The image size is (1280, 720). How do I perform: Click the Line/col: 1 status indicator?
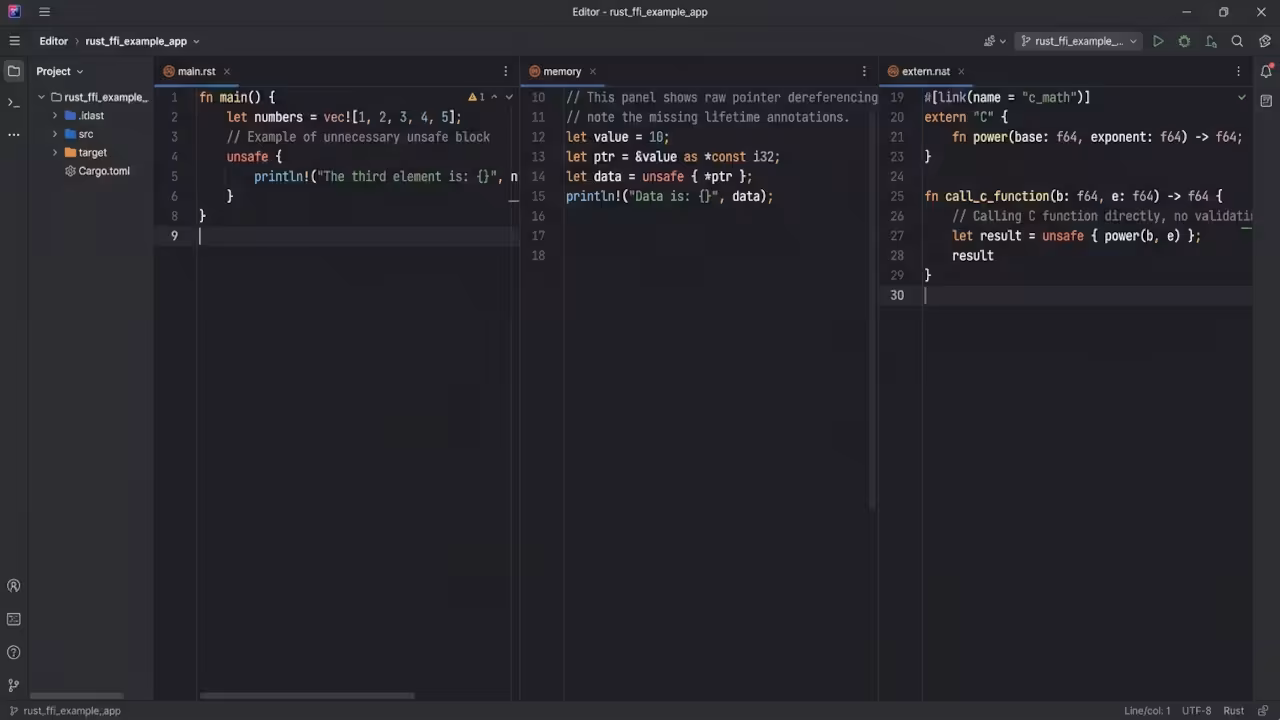click(1147, 711)
